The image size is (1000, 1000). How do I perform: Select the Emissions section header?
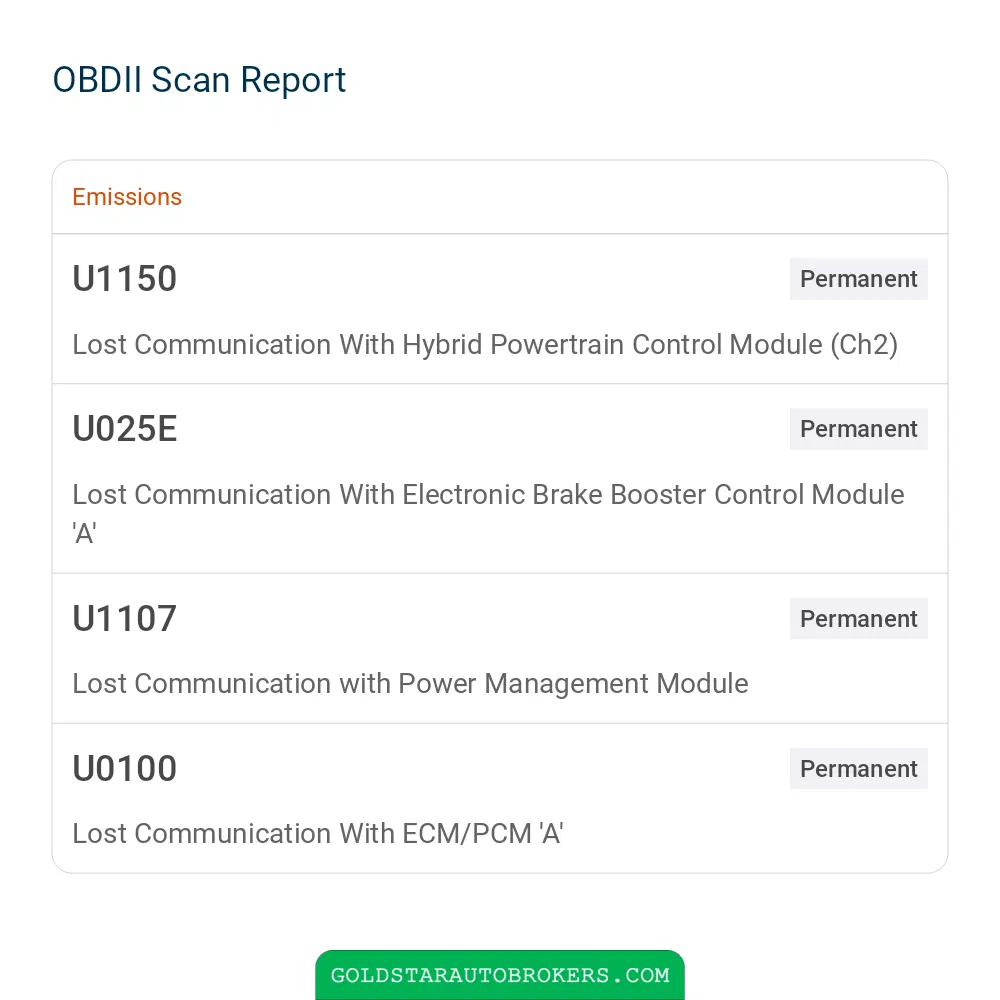[x=127, y=197]
